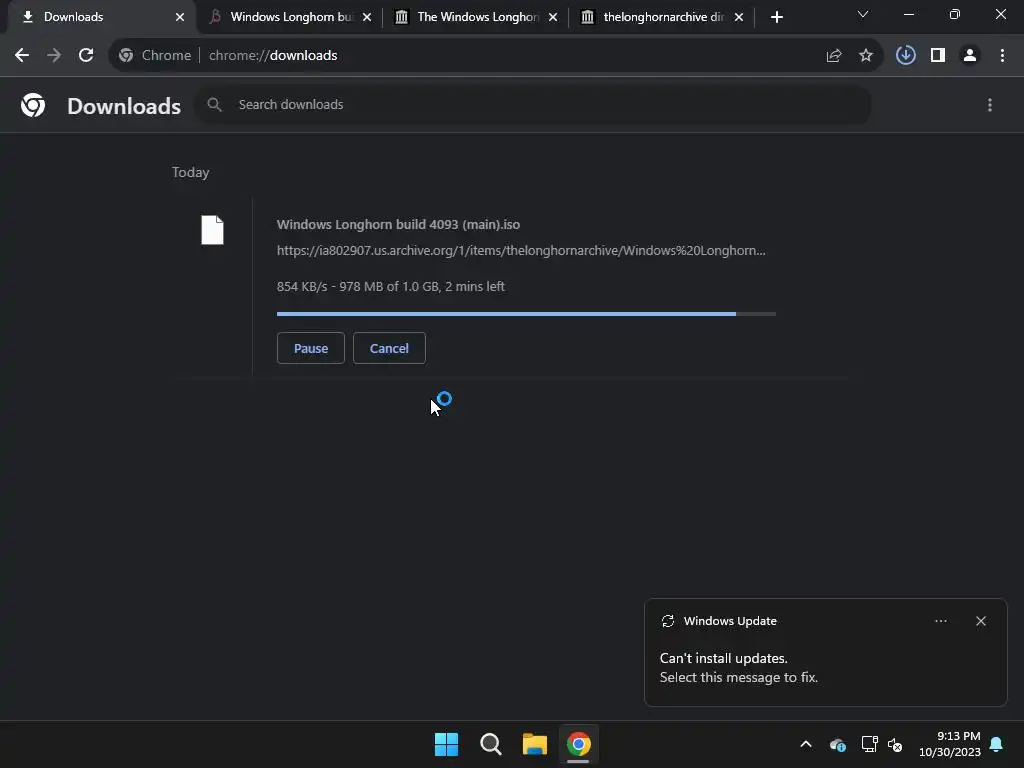The height and width of the screenshot is (768, 1024).
Task: Pause the Longhorn ISO download
Action: click(x=311, y=348)
